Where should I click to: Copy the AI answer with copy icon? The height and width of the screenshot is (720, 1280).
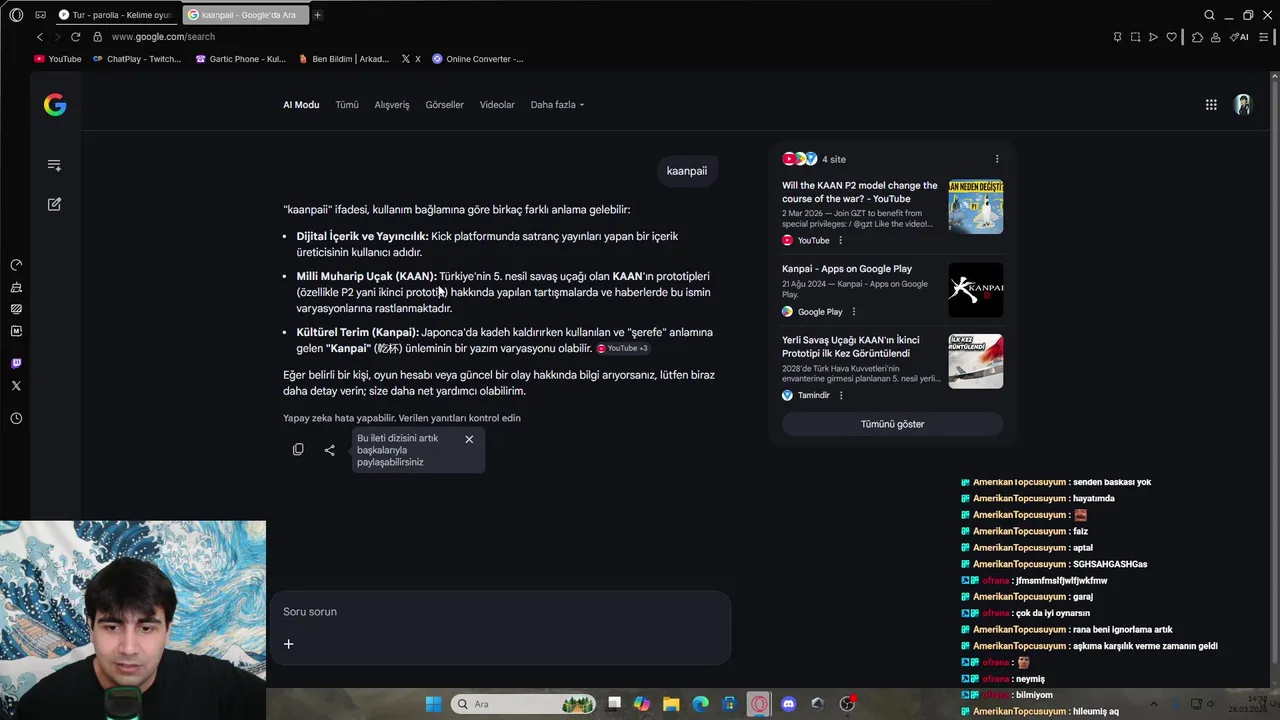[x=298, y=450]
